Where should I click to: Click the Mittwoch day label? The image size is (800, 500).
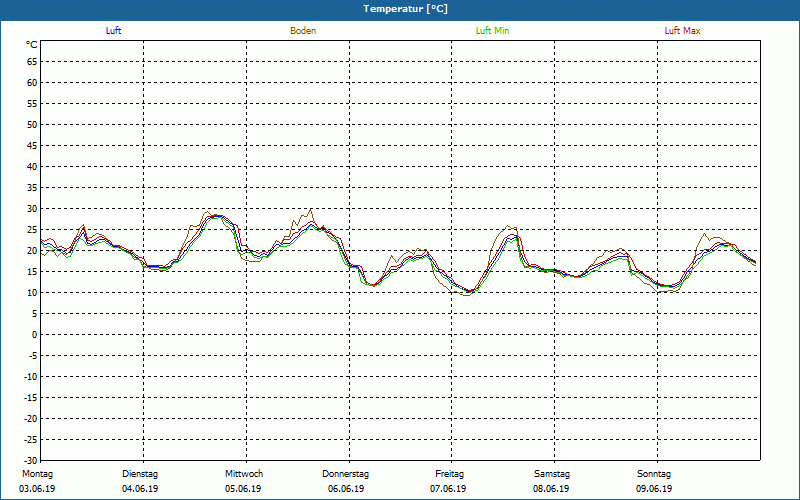pyautogui.click(x=244, y=474)
